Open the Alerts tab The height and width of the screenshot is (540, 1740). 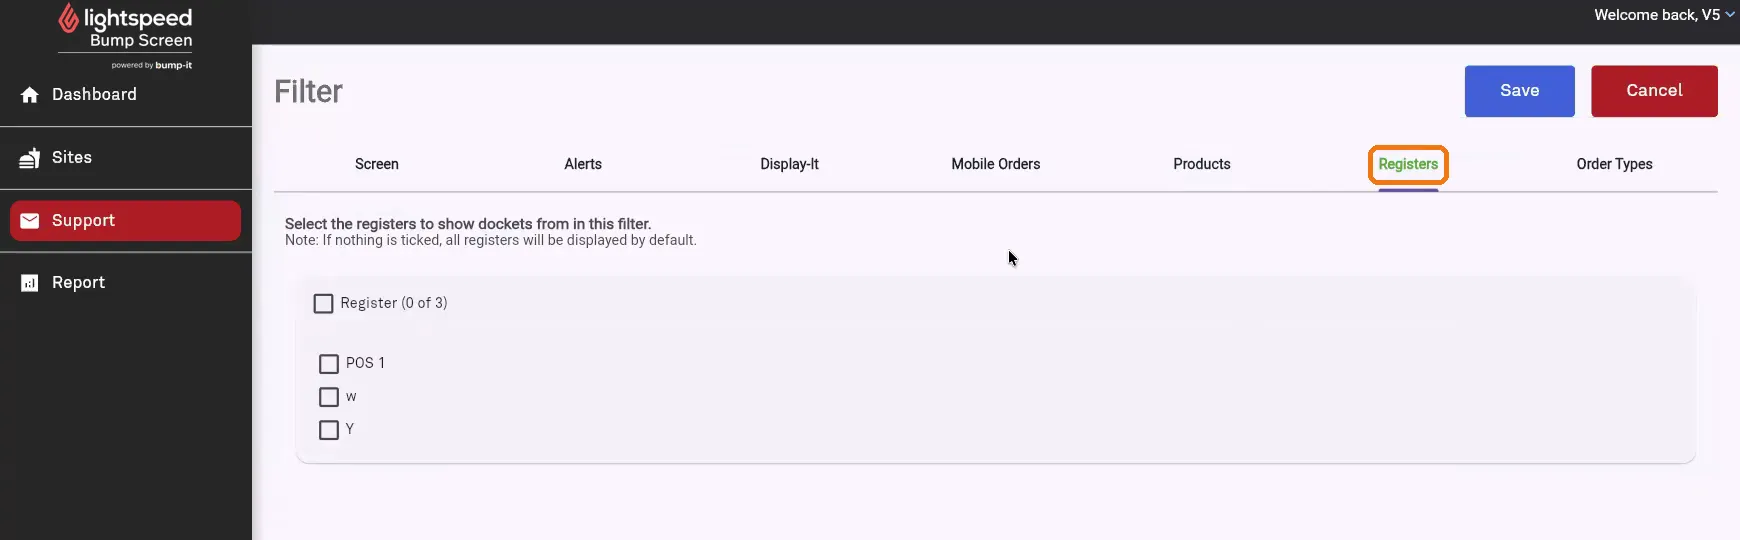pos(583,164)
